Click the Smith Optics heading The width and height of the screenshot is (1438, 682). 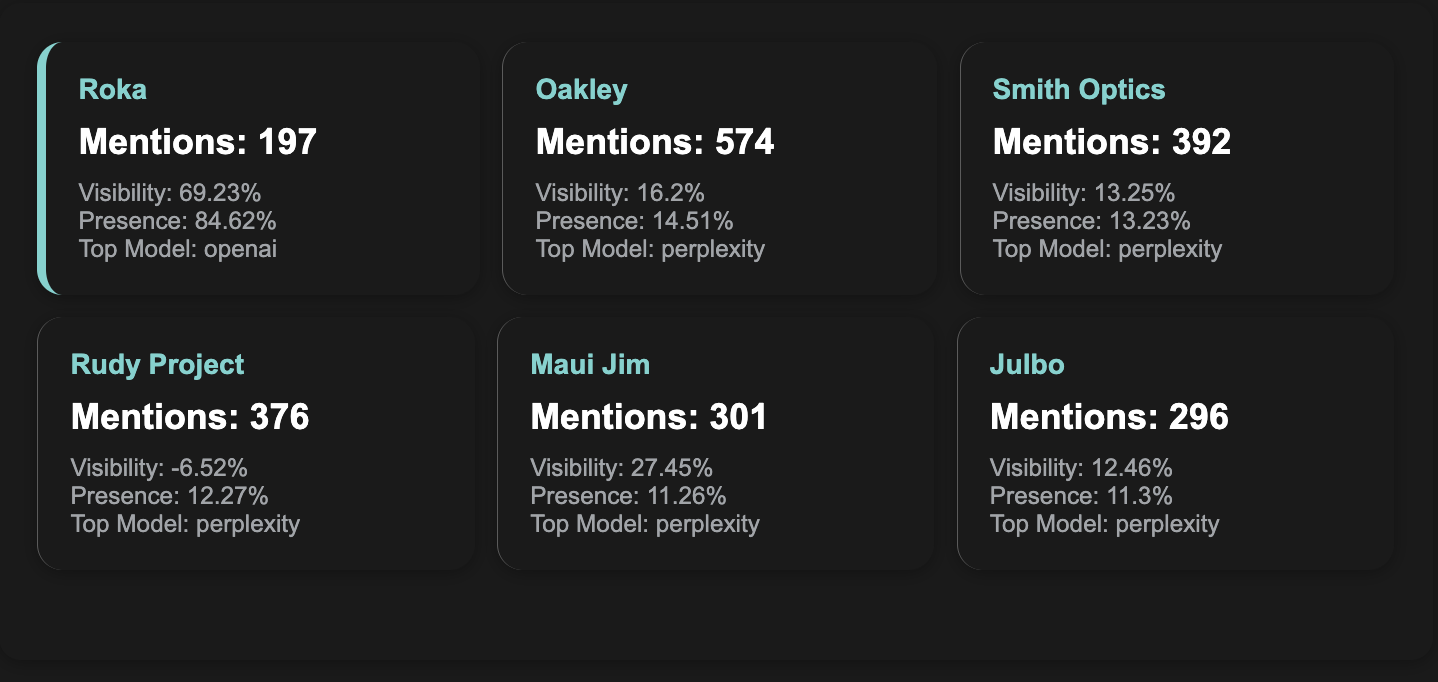1079,90
